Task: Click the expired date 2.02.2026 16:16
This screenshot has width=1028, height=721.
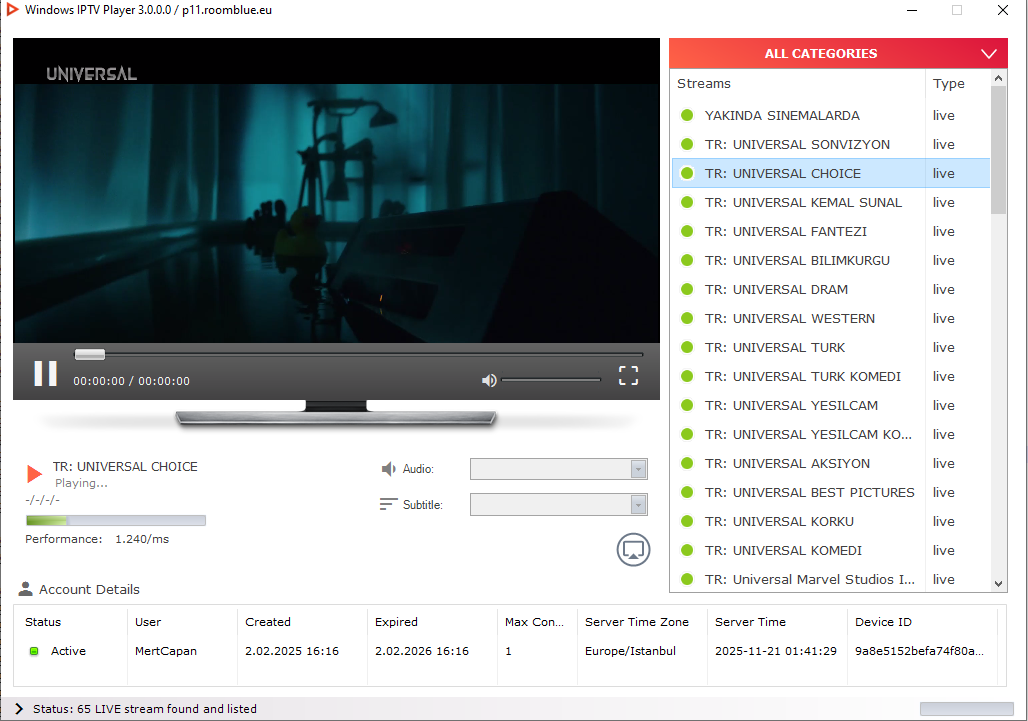Action: pos(422,651)
